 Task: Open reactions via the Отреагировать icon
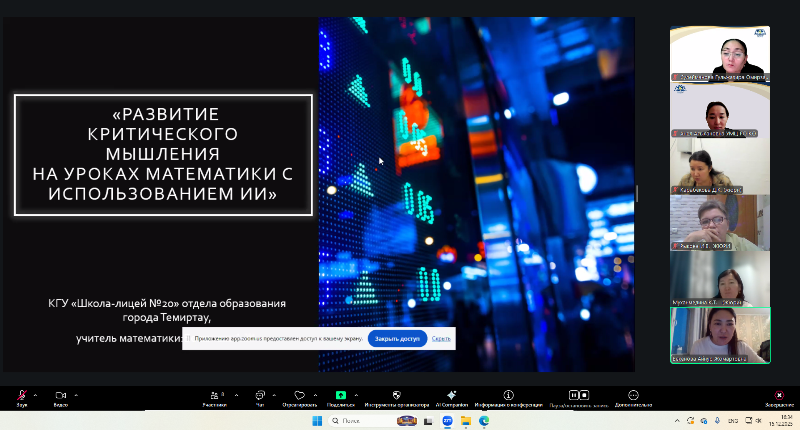coord(299,396)
